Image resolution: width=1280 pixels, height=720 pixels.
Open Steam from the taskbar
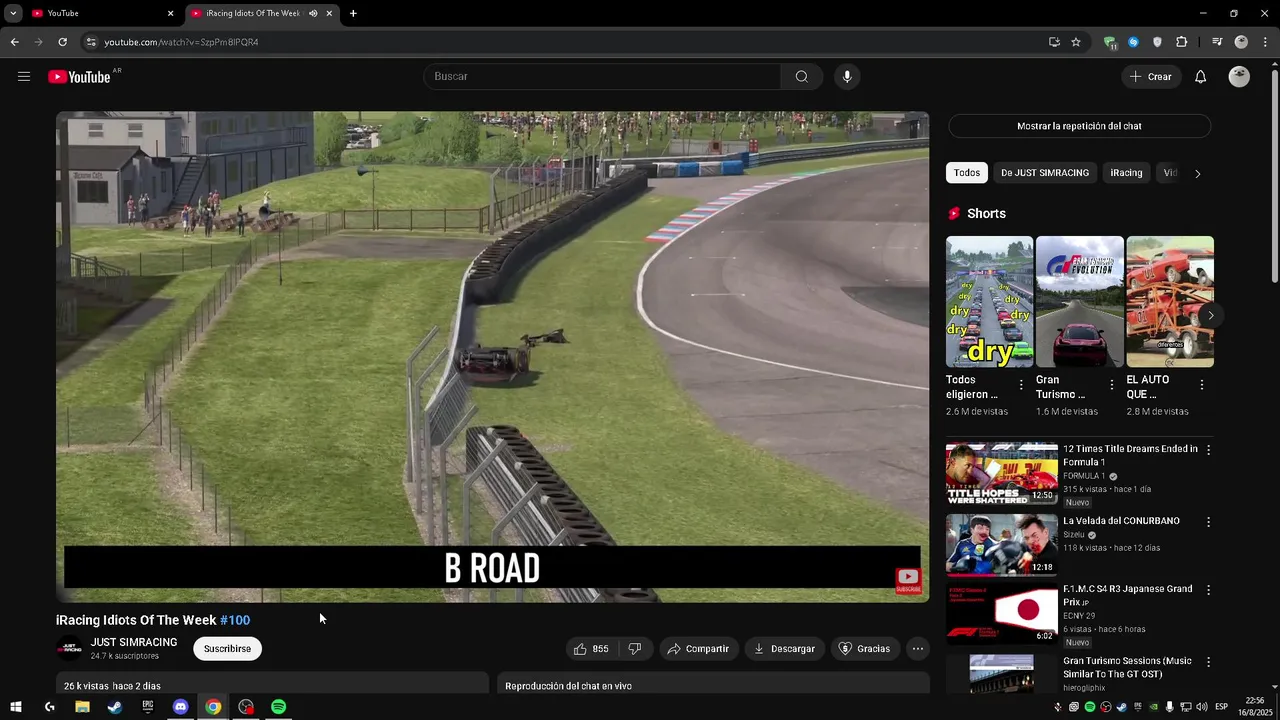coord(115,707)
